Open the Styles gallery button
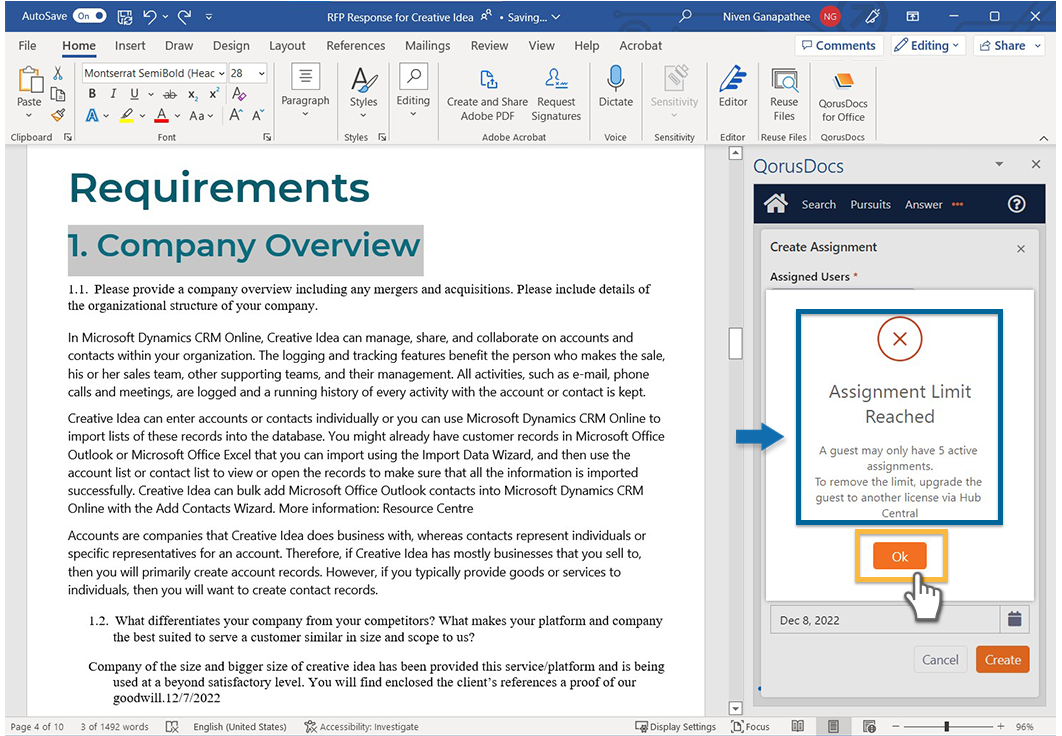This screenshot has height=736, width=1062. tap(364, 91)
